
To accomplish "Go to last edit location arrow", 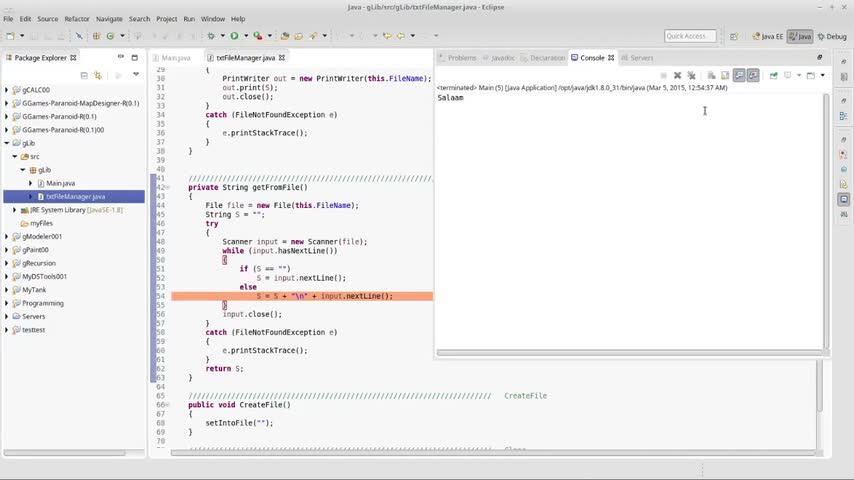I will [x=387, y=36].
